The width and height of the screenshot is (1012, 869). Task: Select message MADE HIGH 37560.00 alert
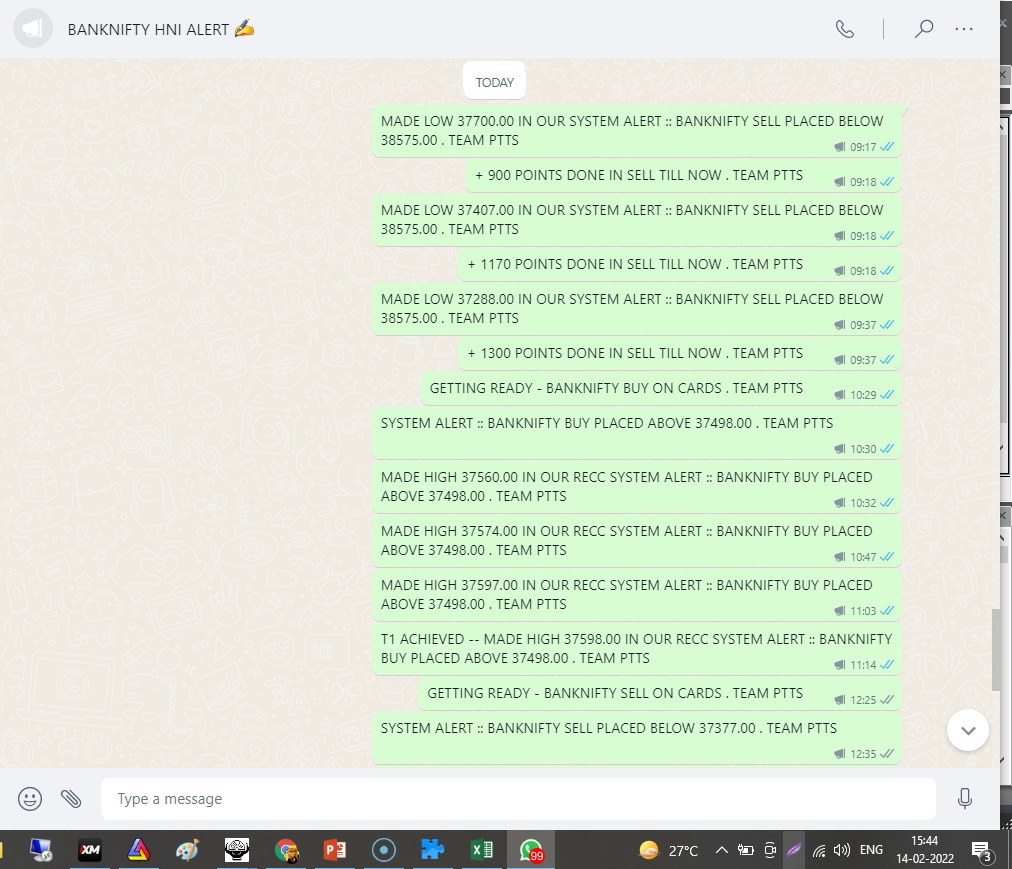637,487
